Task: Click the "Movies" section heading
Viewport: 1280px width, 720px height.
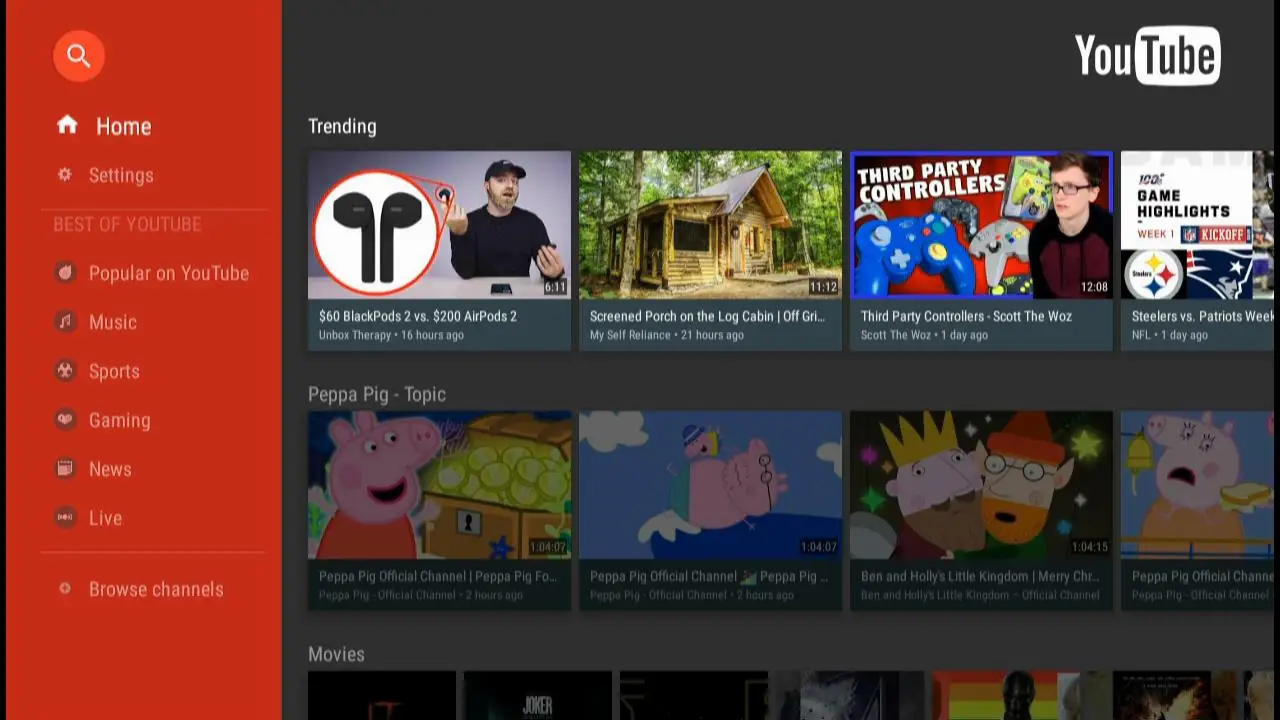Action: pyautogui.click(x=336, y=654)
